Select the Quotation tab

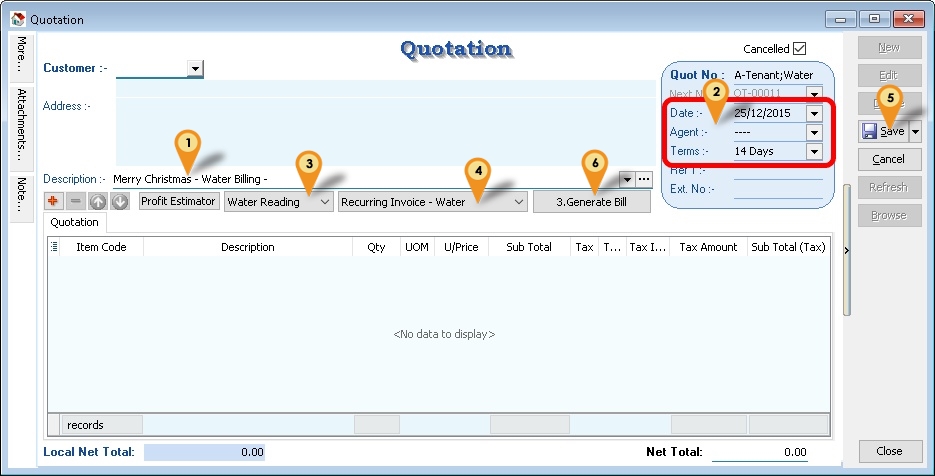pos(74,222)
